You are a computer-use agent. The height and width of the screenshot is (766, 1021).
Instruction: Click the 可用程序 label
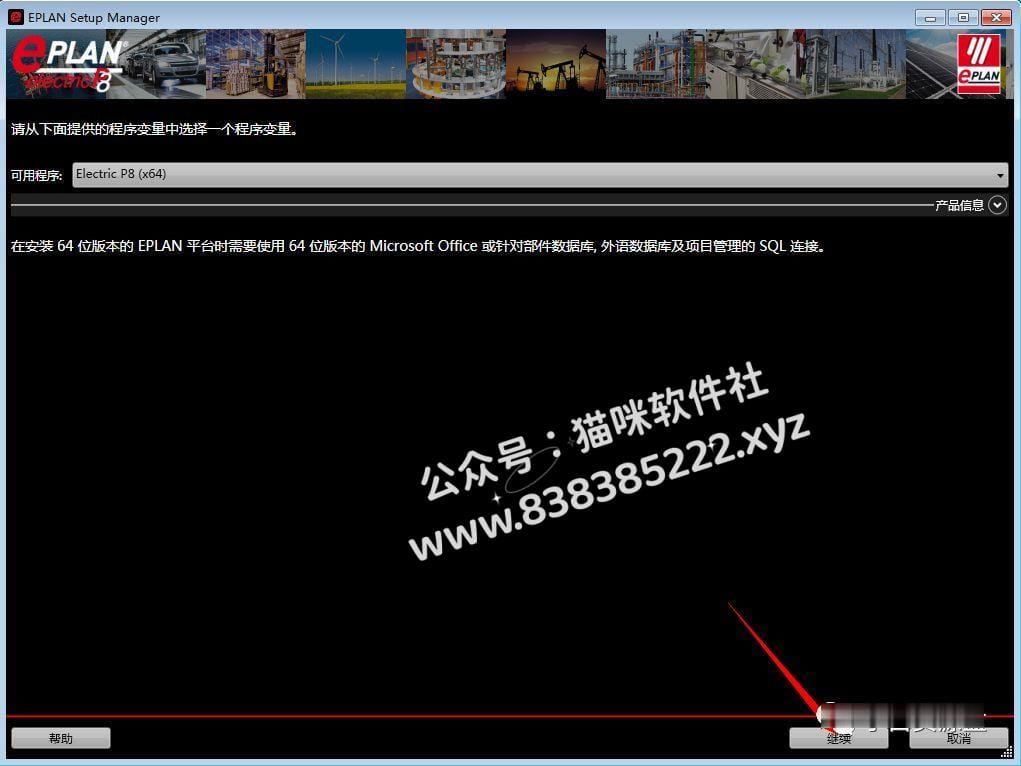coord(36,175)
